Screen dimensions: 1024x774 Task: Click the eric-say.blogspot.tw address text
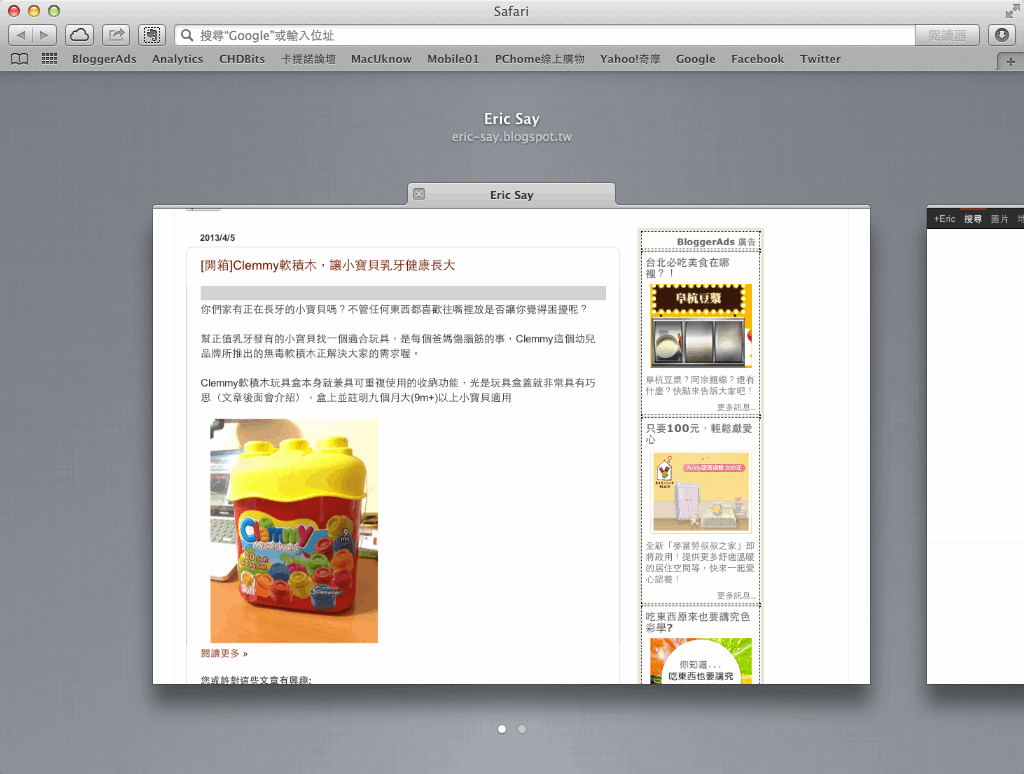[x=512, y=137]
